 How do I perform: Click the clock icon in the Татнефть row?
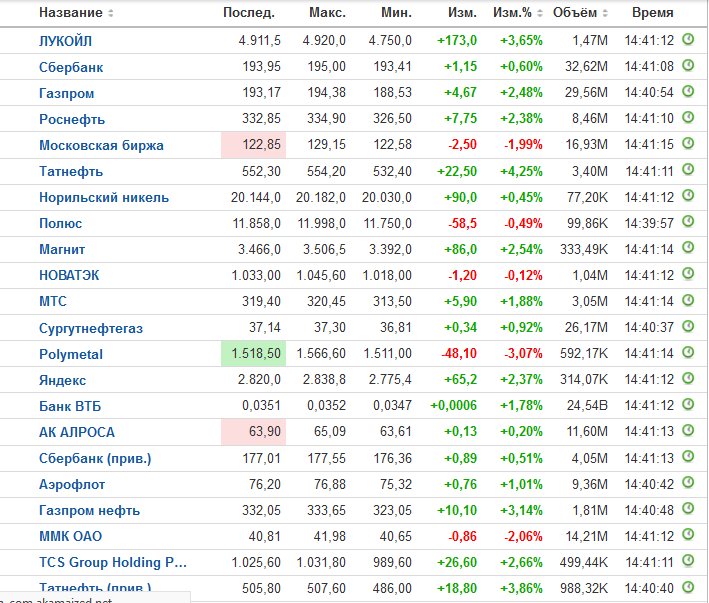click(688, 170)
